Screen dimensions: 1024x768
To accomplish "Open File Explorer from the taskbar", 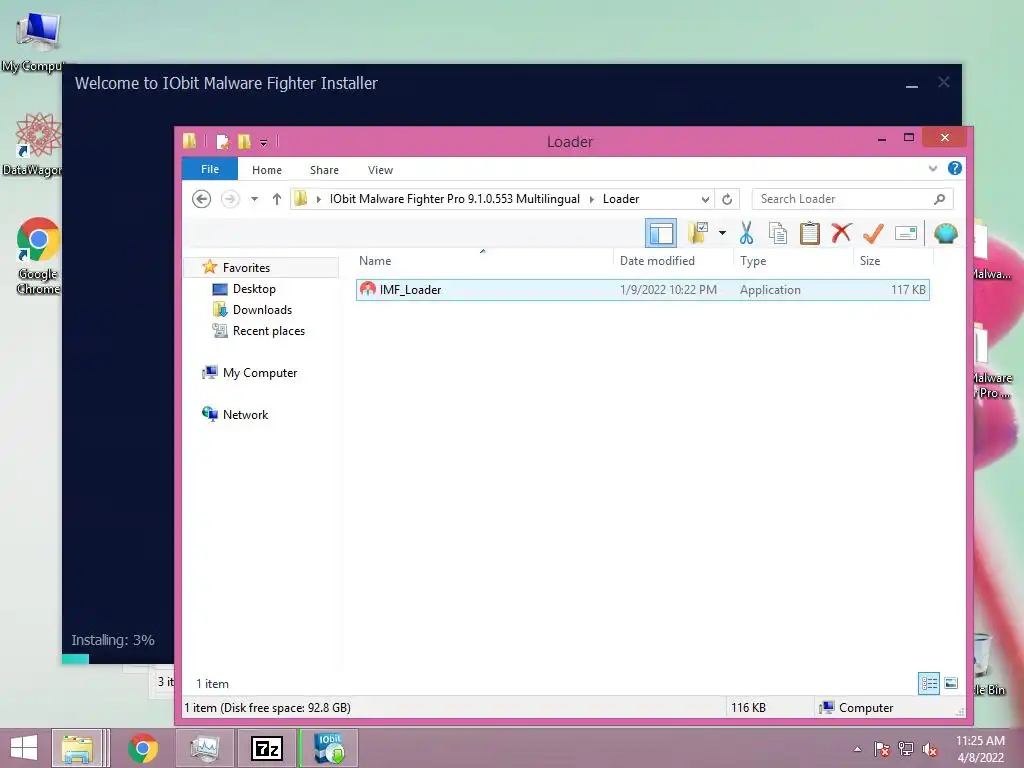I will (77, 748).
